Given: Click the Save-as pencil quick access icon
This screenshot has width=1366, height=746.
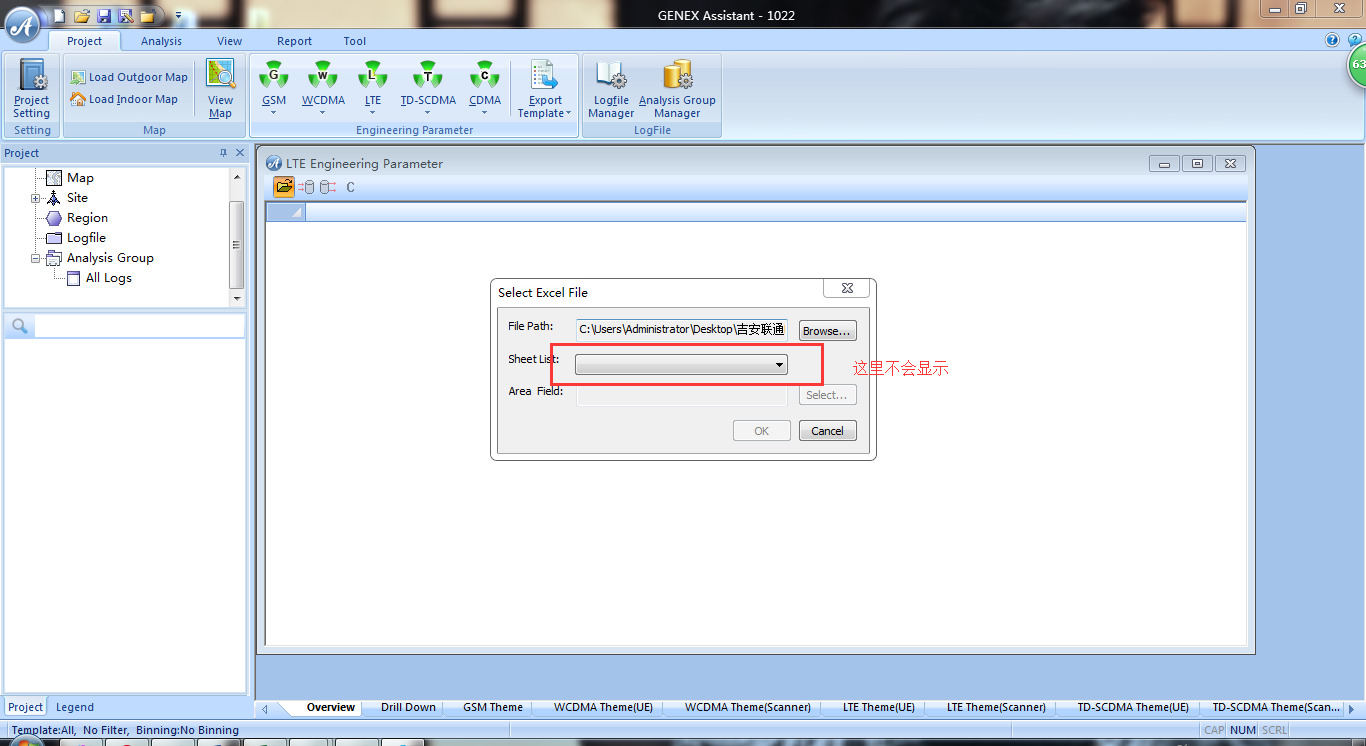Looking at the screenshot, I should coord(125,16).
